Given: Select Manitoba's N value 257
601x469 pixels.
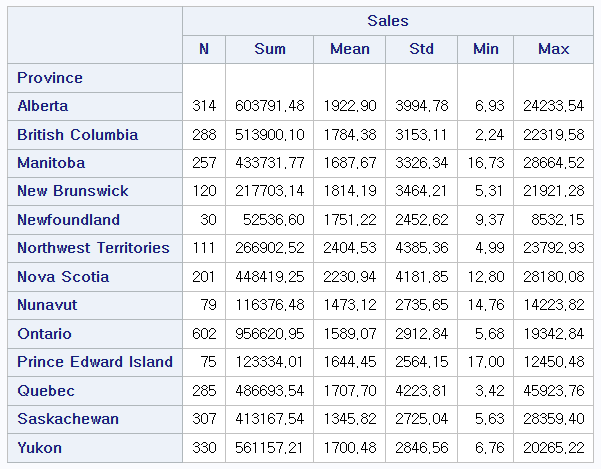Looking at the screenshot, I should (204, 163).
